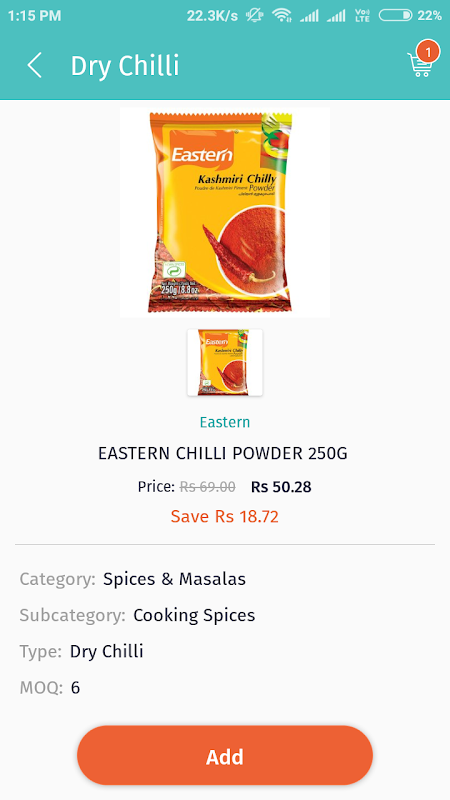Viewport: 450px width, 800px height.
Task: Add the product with orange Add button
Action: [225, 756]
